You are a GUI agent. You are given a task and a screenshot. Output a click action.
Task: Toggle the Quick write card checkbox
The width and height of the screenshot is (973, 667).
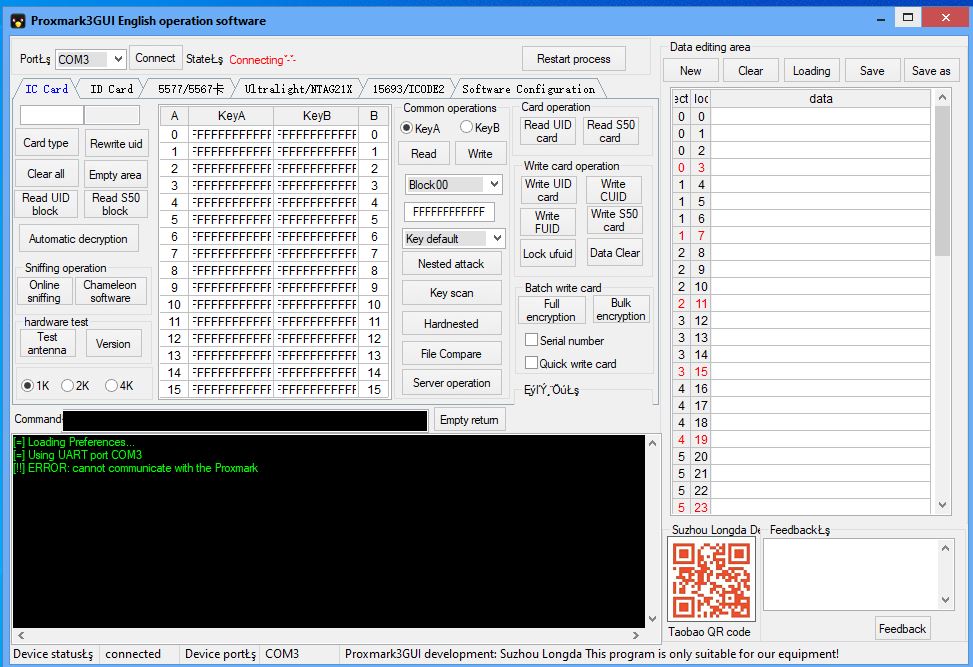[x=532, y=364]
